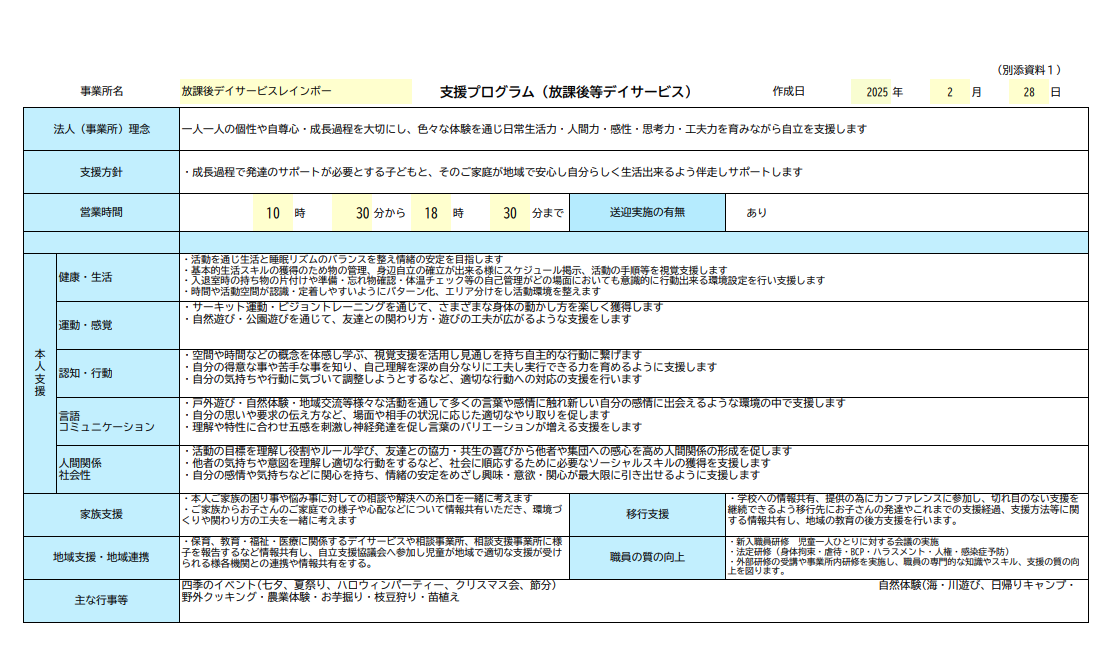Click the line サーキット運動・ビジョントレーニング
The image size is (1117, 650).
coord(422,307)
